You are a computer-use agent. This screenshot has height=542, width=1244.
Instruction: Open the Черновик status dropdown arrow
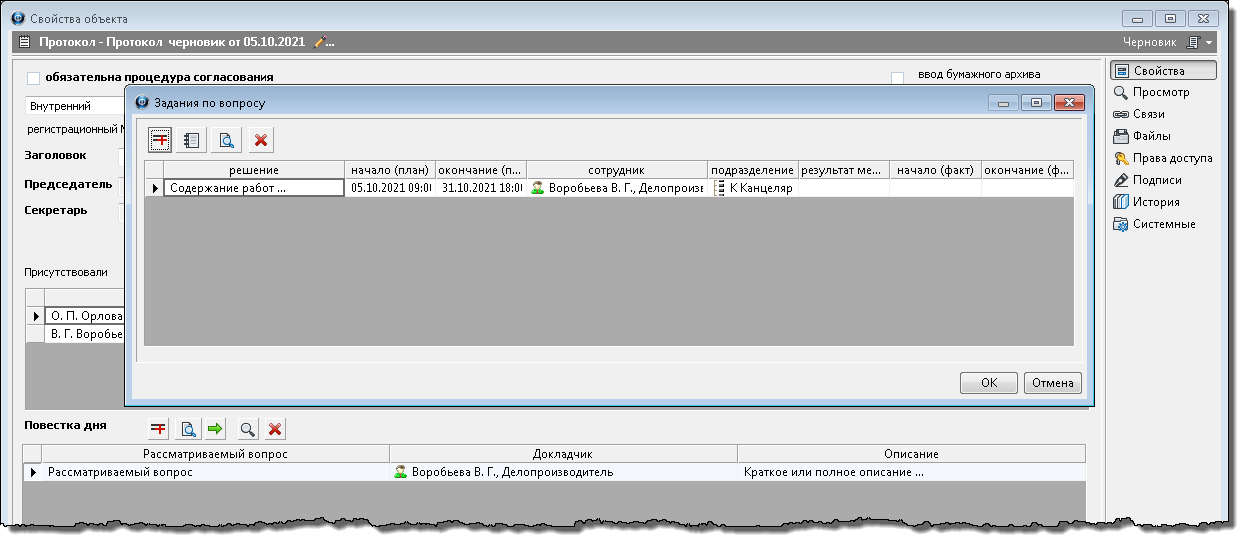[1209, 43]
